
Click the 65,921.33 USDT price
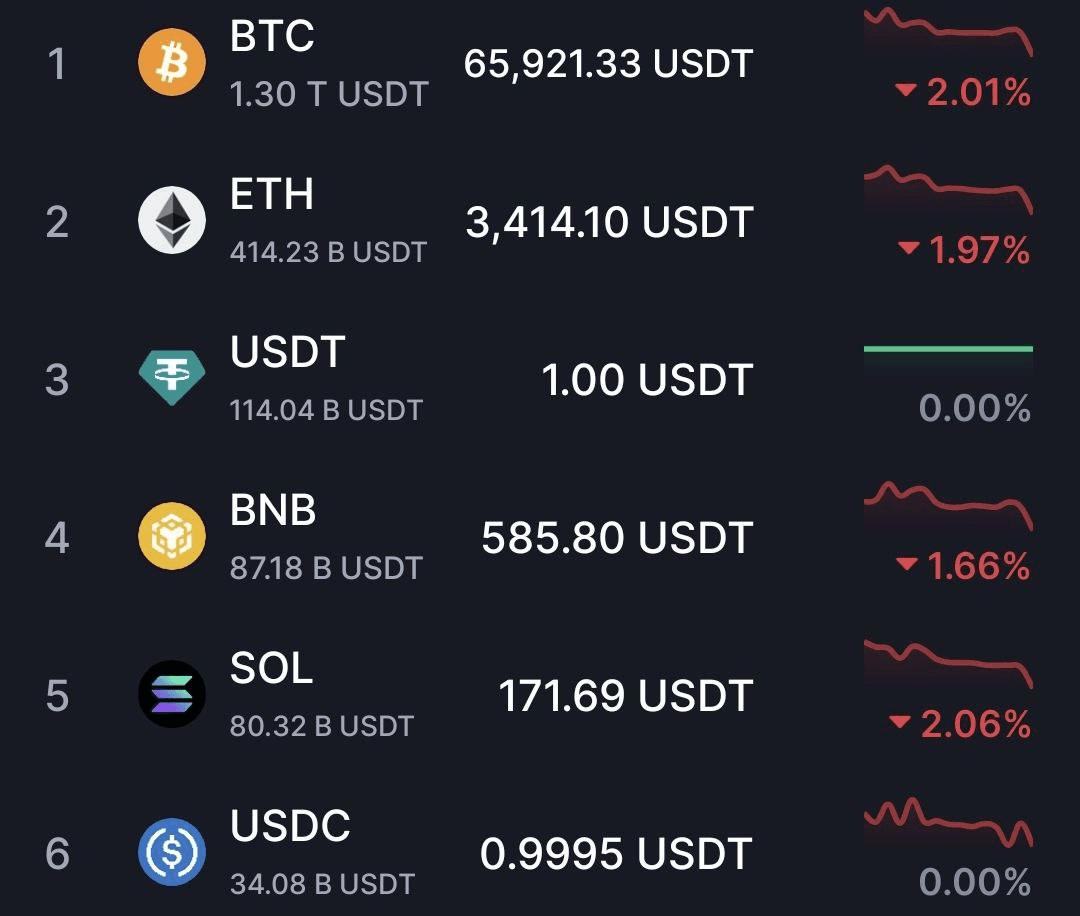pos(608,64)
